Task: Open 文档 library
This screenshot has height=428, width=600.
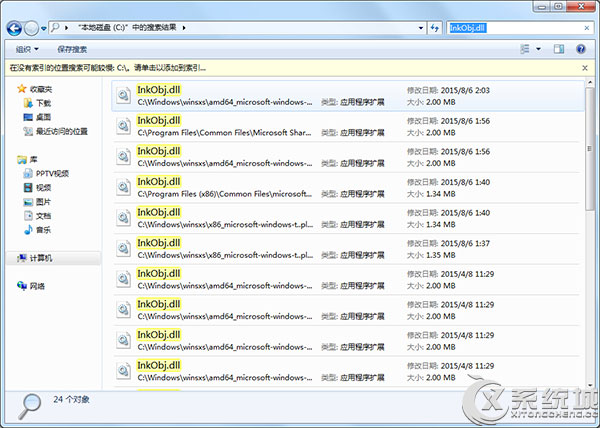Action: (43, 216)
